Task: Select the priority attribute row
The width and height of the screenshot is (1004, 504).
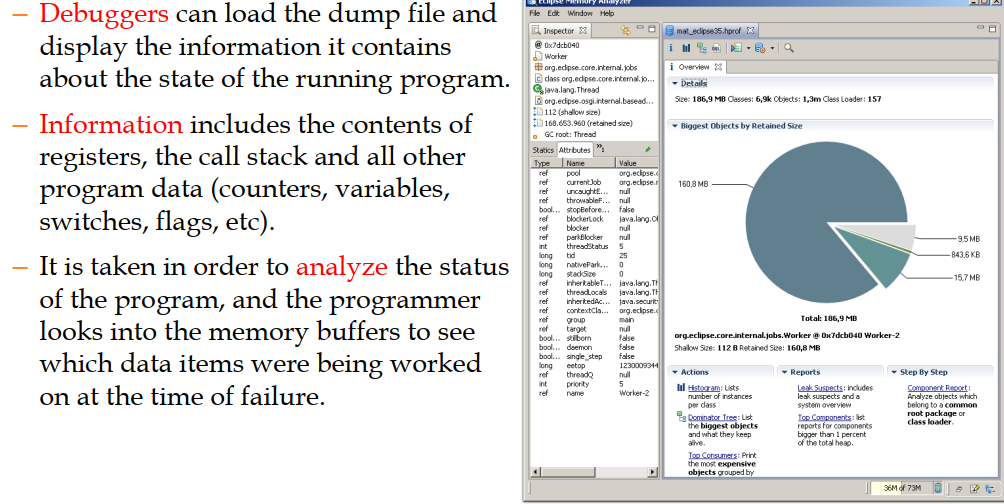Action: coord(595,384)
